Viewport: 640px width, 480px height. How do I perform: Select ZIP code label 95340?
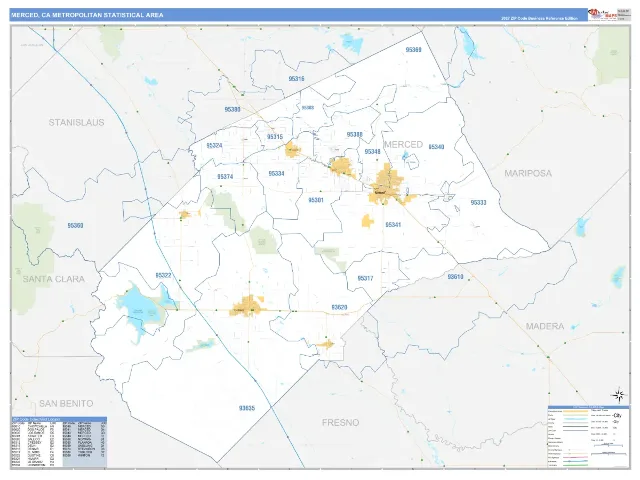(x=436, y=147)
